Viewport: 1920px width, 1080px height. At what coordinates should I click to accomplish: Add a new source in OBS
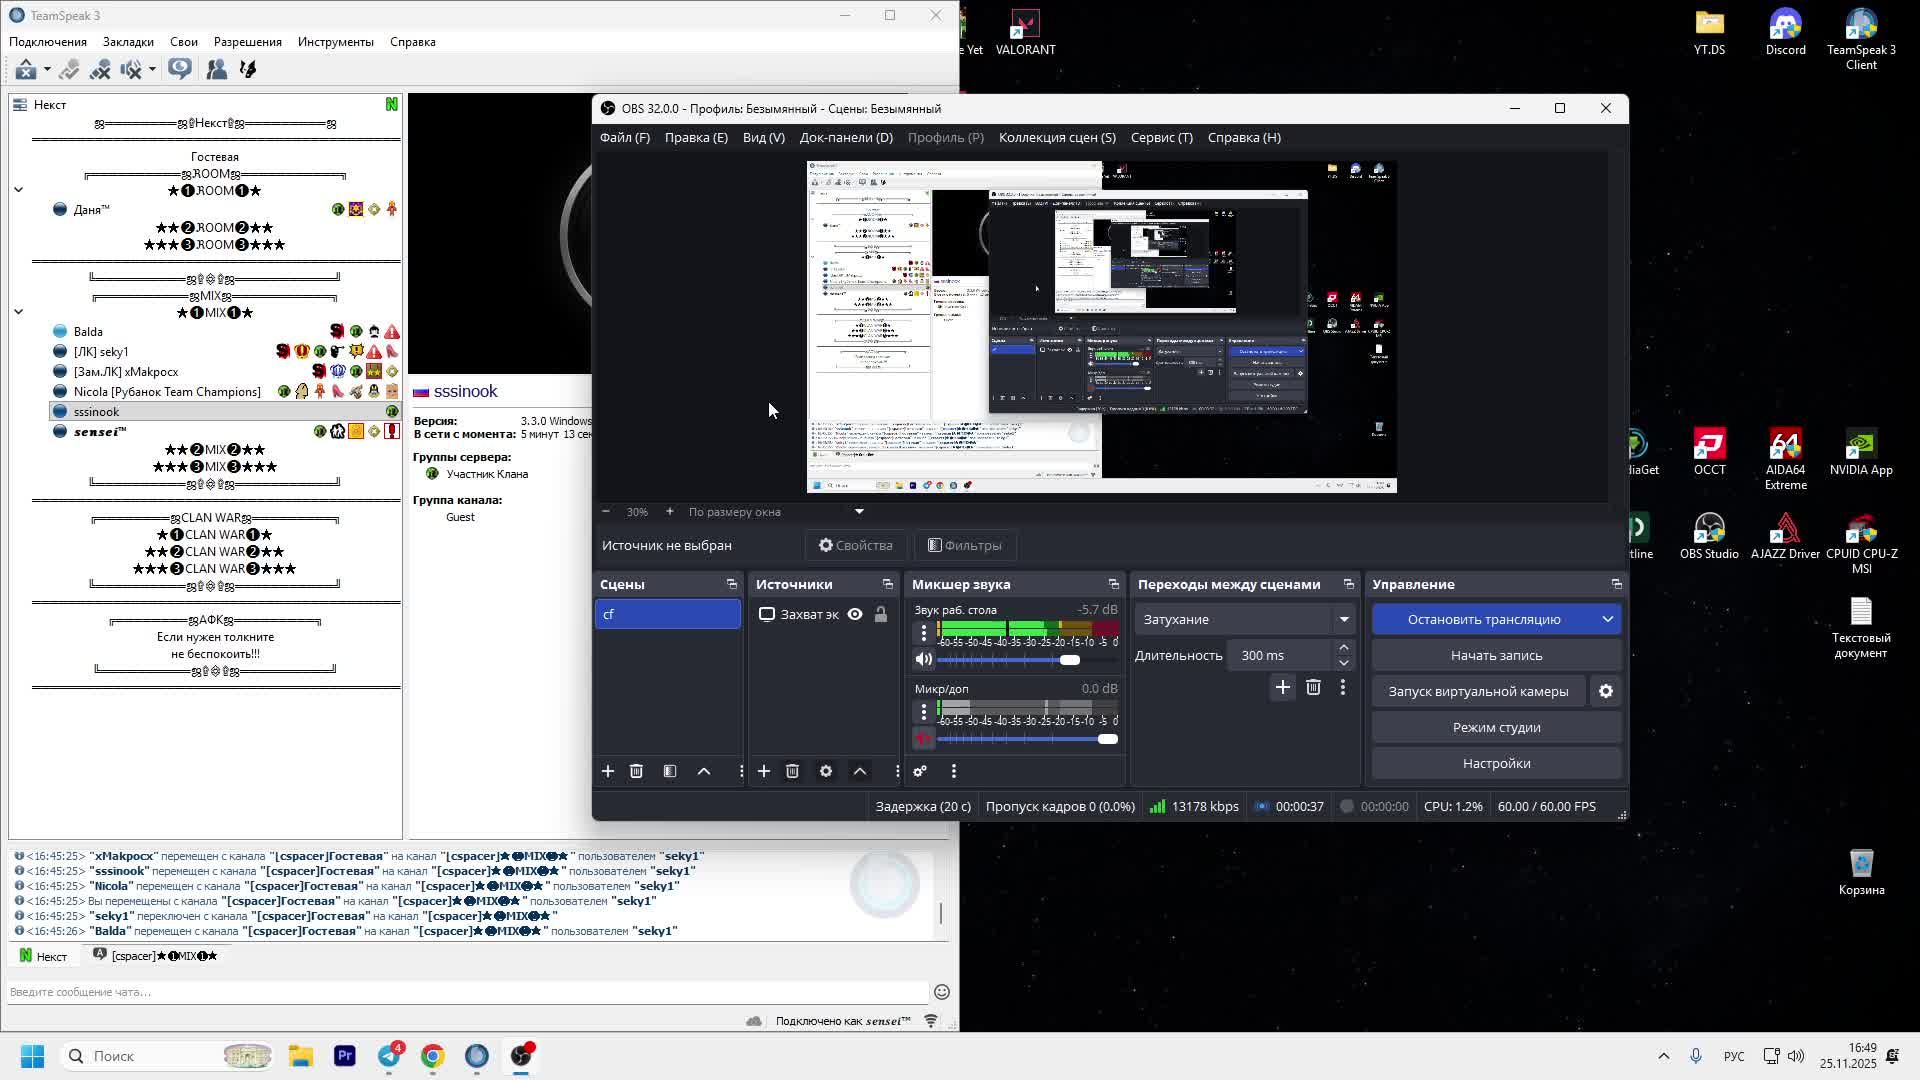[764, 771]
